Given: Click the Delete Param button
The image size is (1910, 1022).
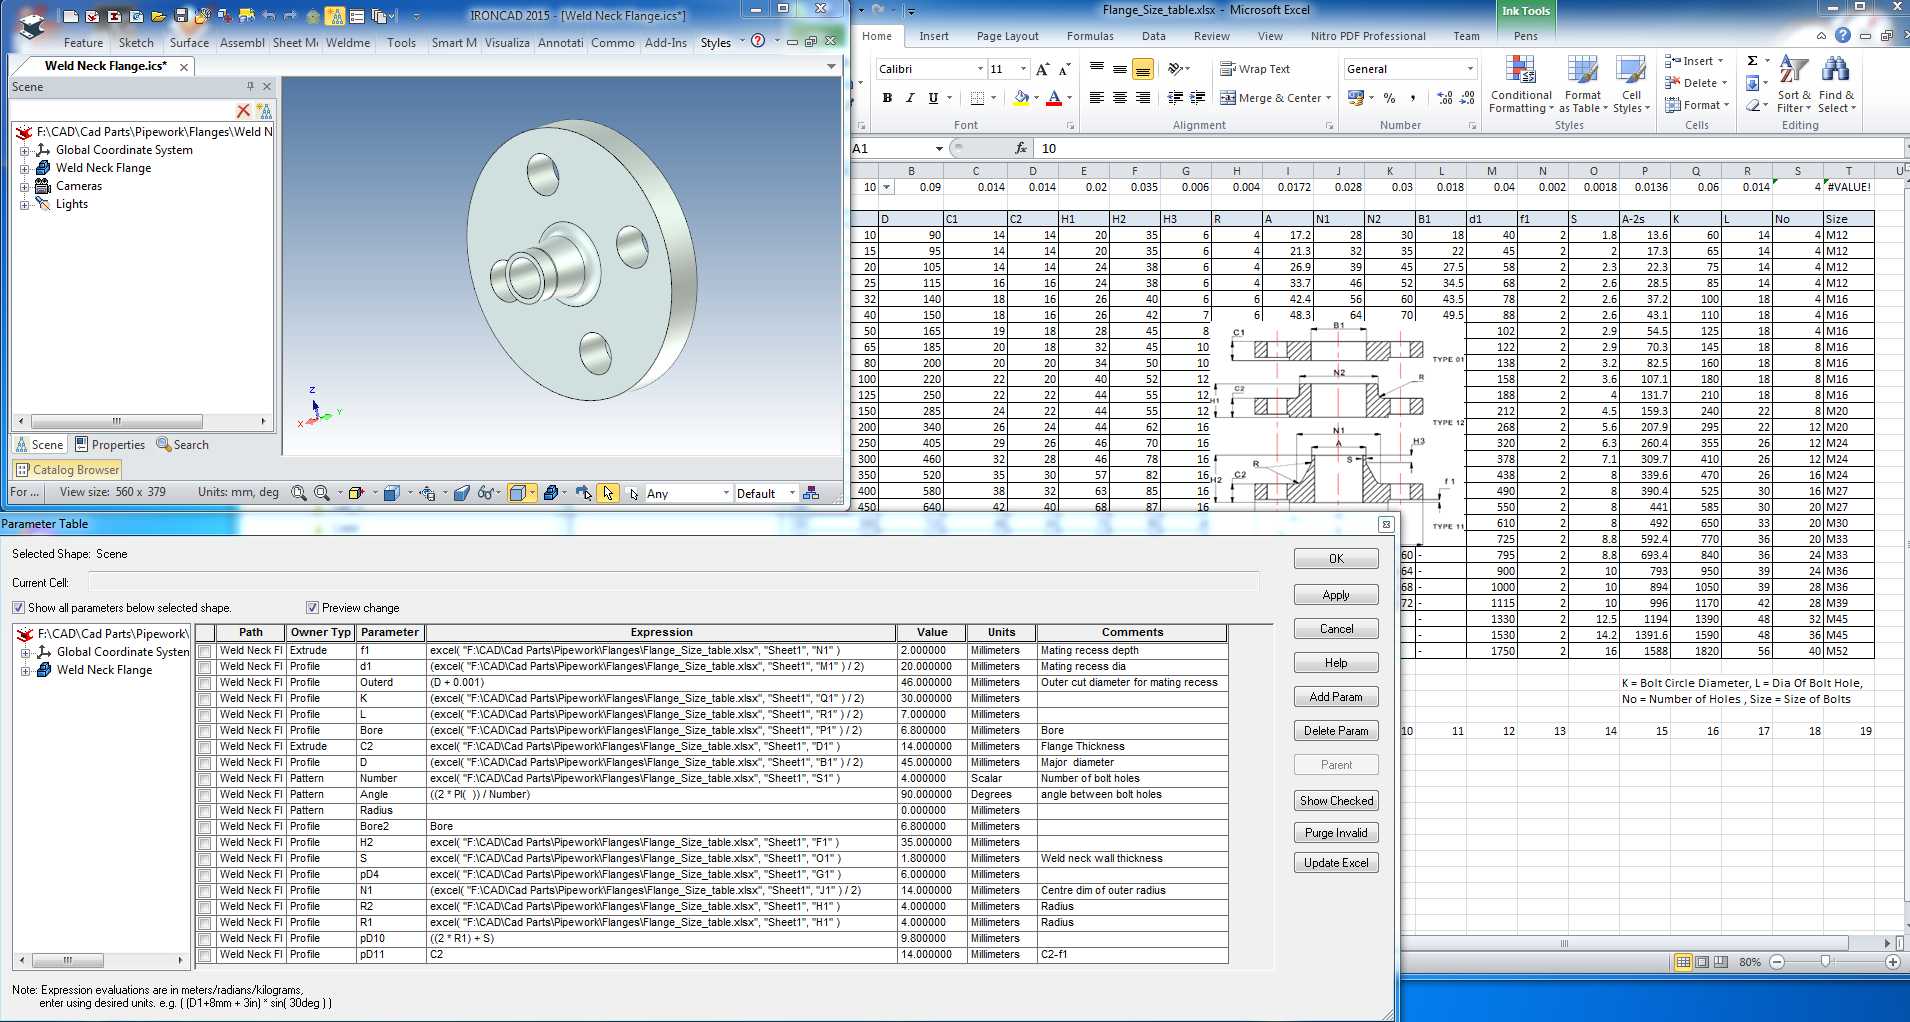Looking at the screenshot, I should (1336, 731).
